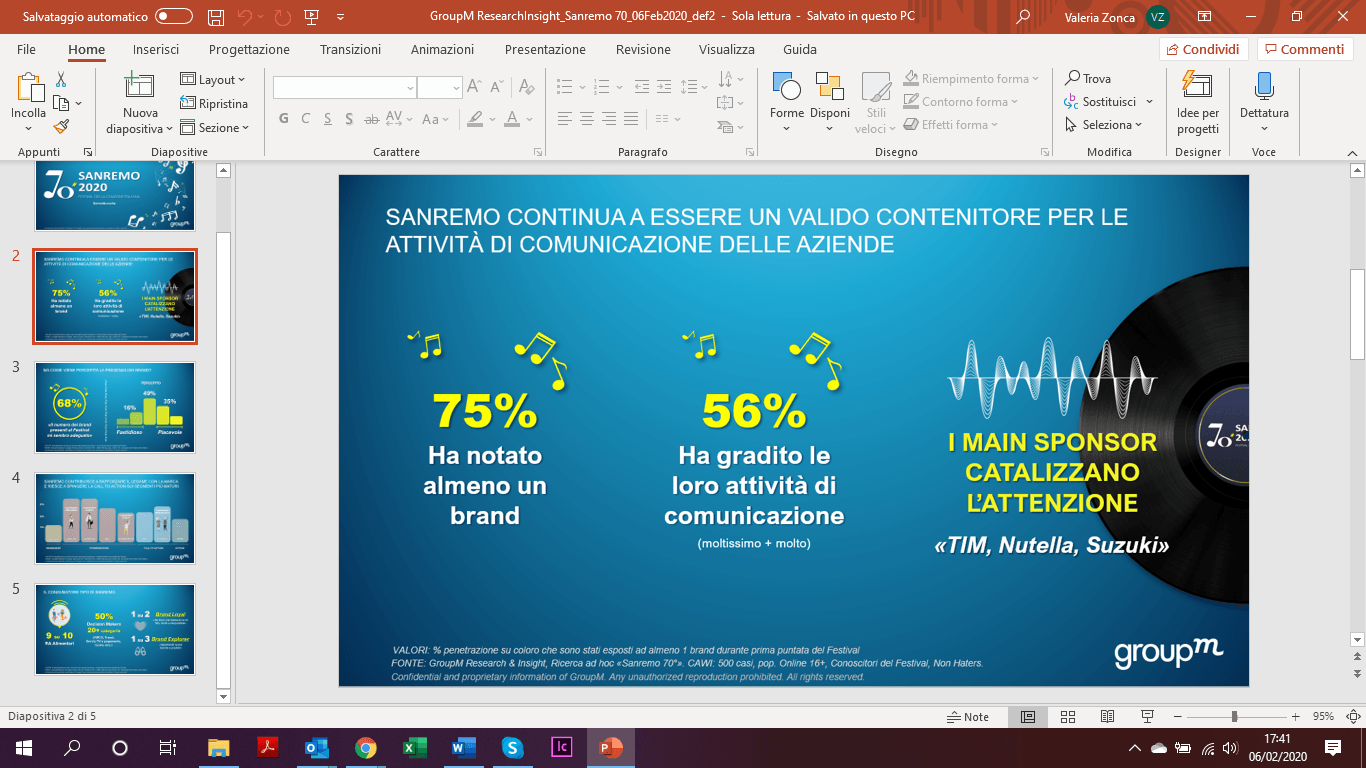The height and width of the screenshot is (768, 1366).
Task: Click the Disponi arrange icon
Action: click(829, 87)
